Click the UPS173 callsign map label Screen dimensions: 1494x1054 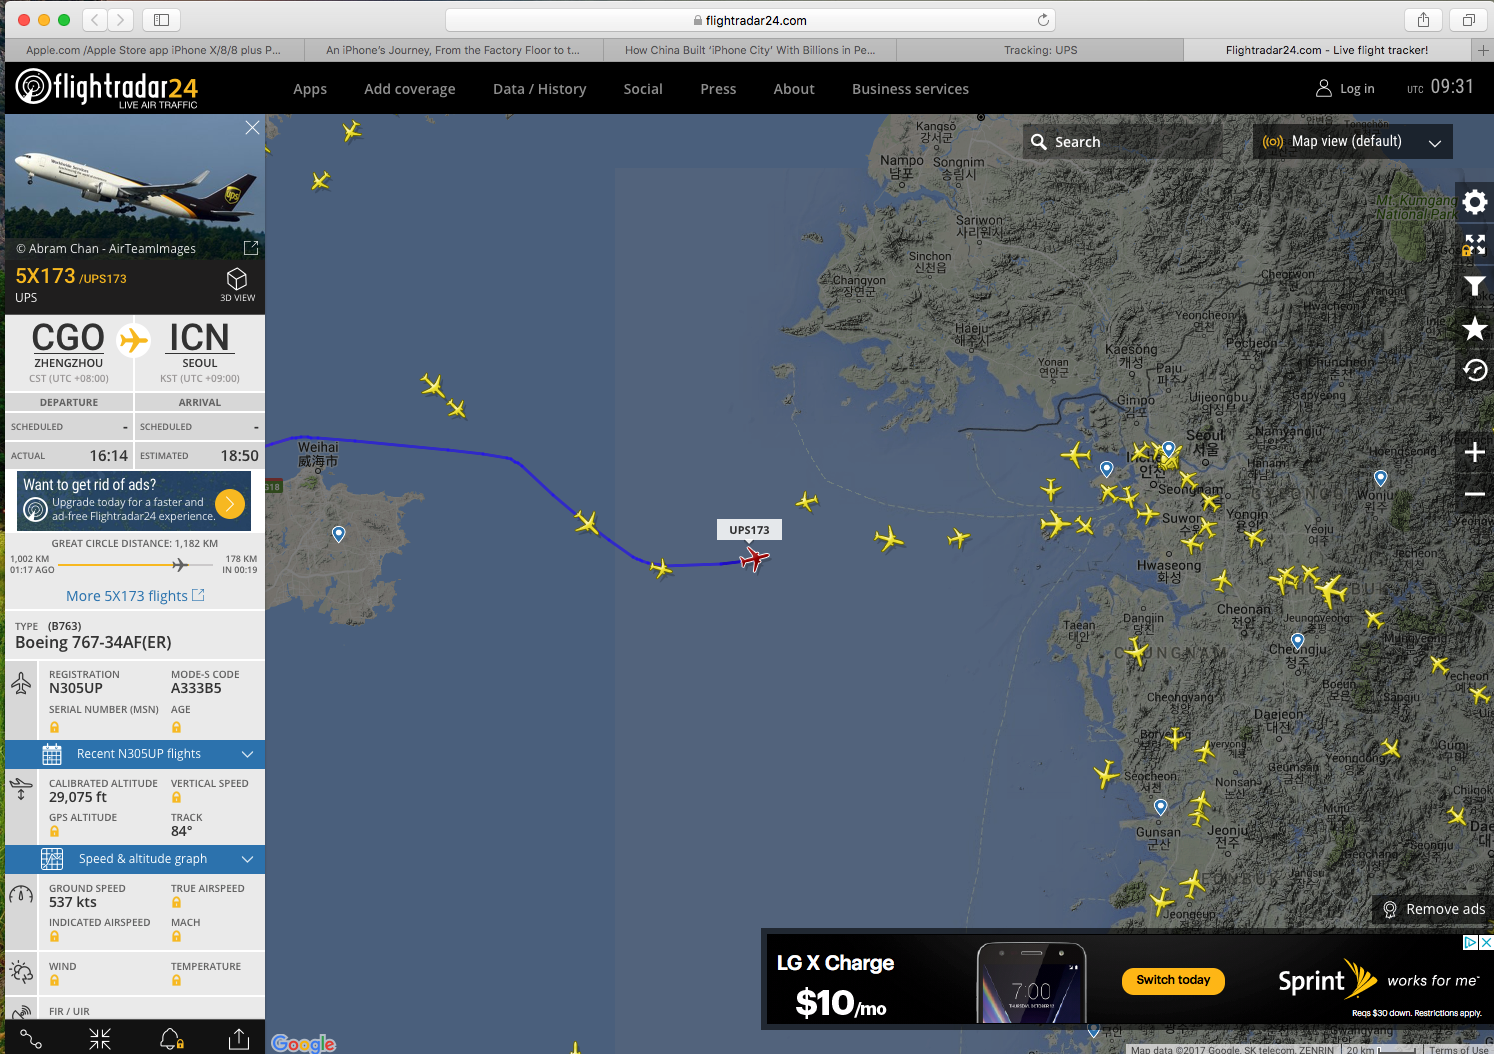(749, 530)
